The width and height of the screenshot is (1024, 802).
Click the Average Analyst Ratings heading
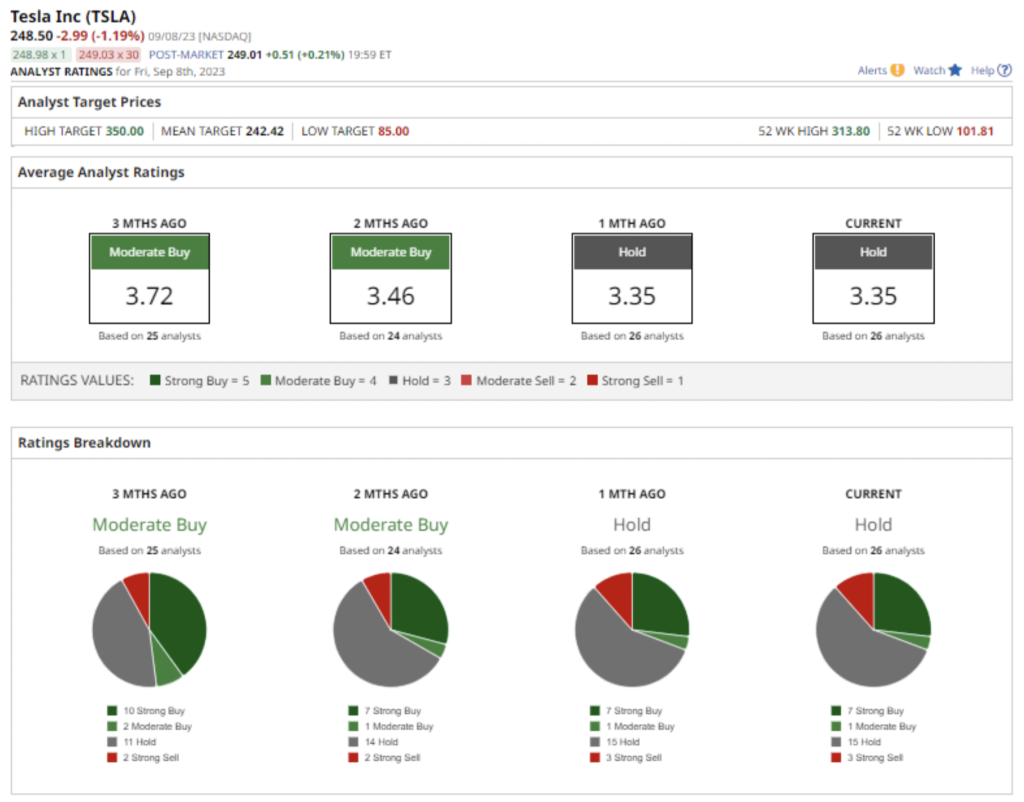coord(101,172)
